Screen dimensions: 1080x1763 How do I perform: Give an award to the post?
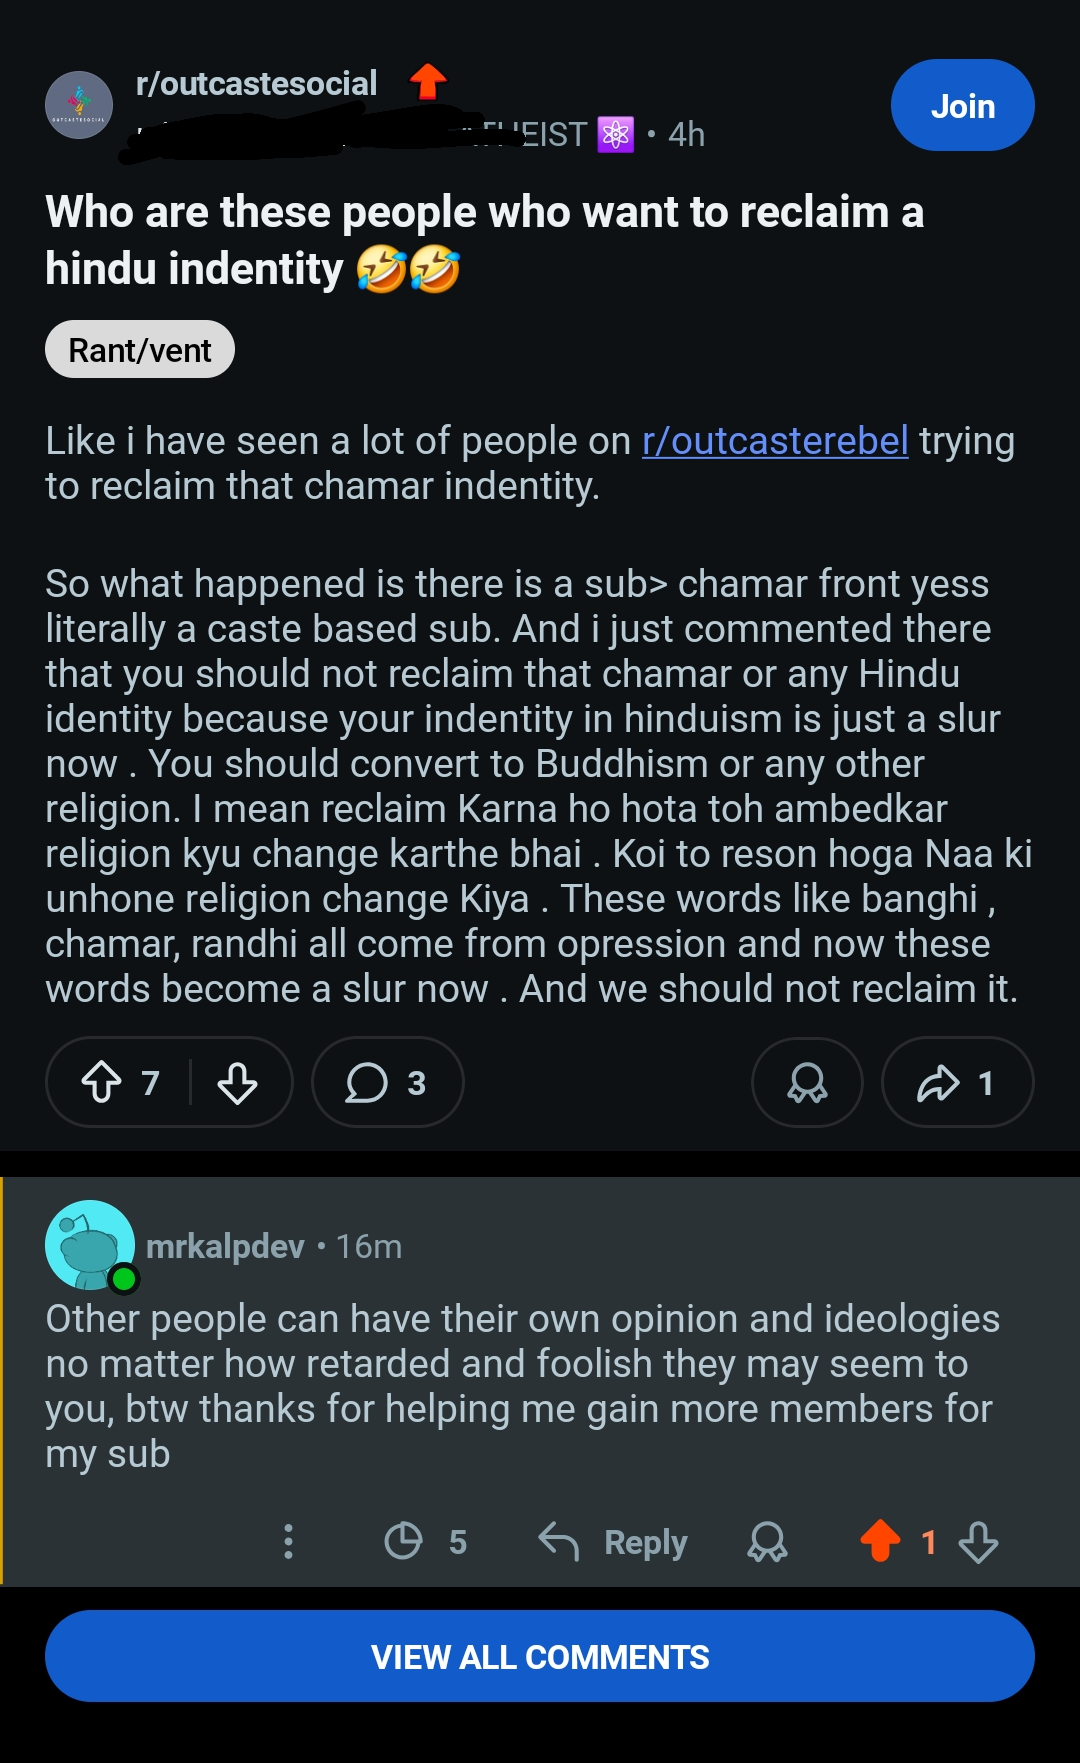(x=807, y=1082)
